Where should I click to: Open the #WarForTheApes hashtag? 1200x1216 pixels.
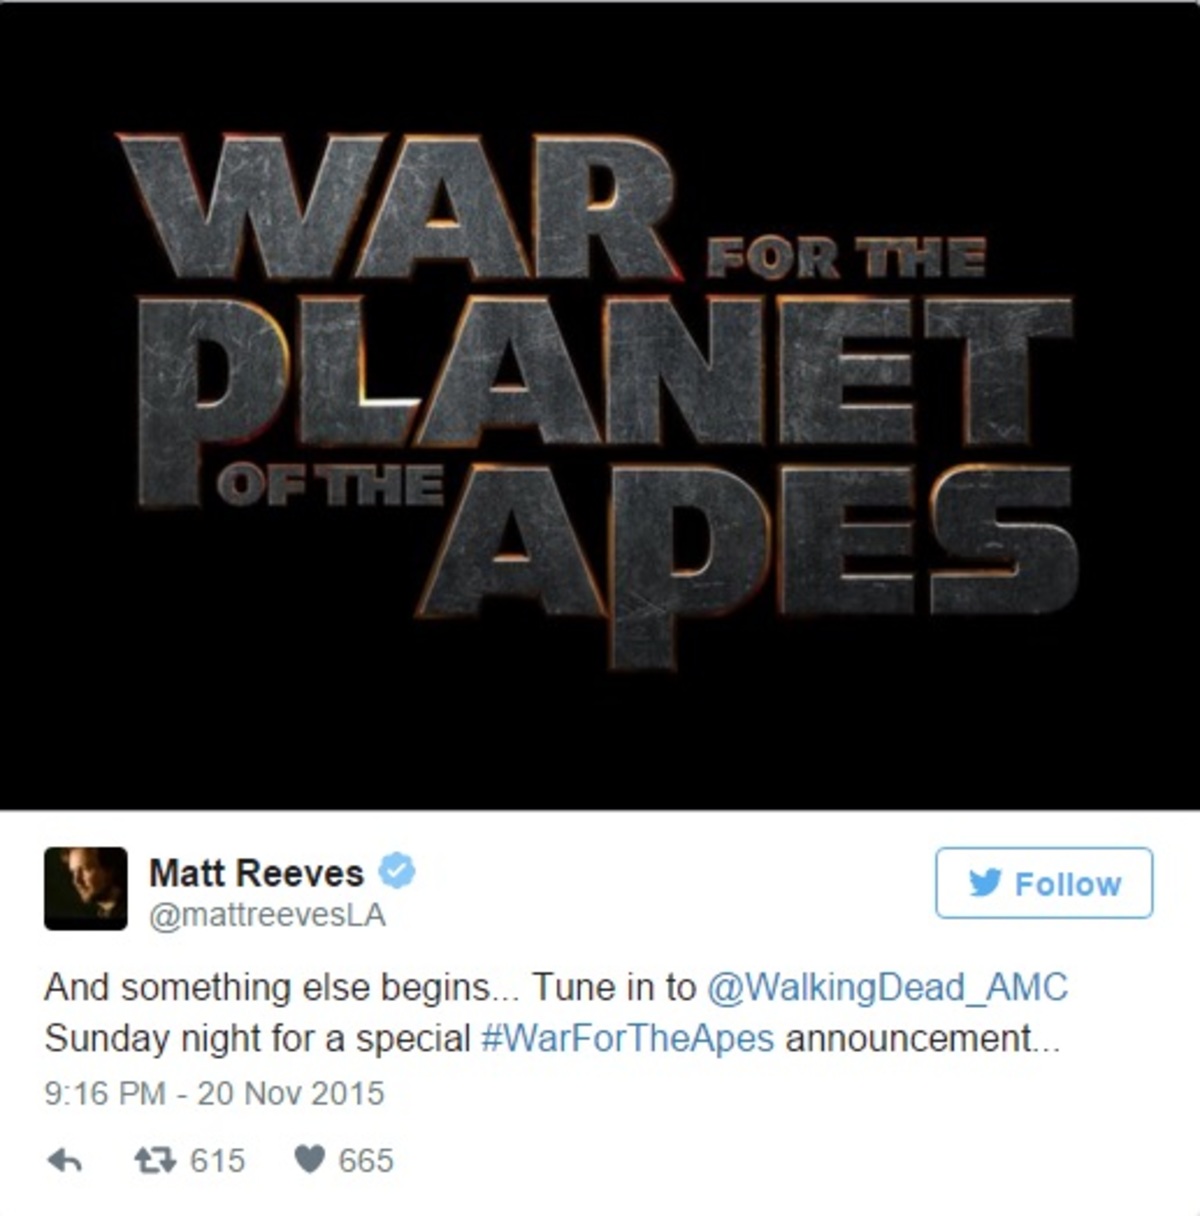(x=628, y=1039)
